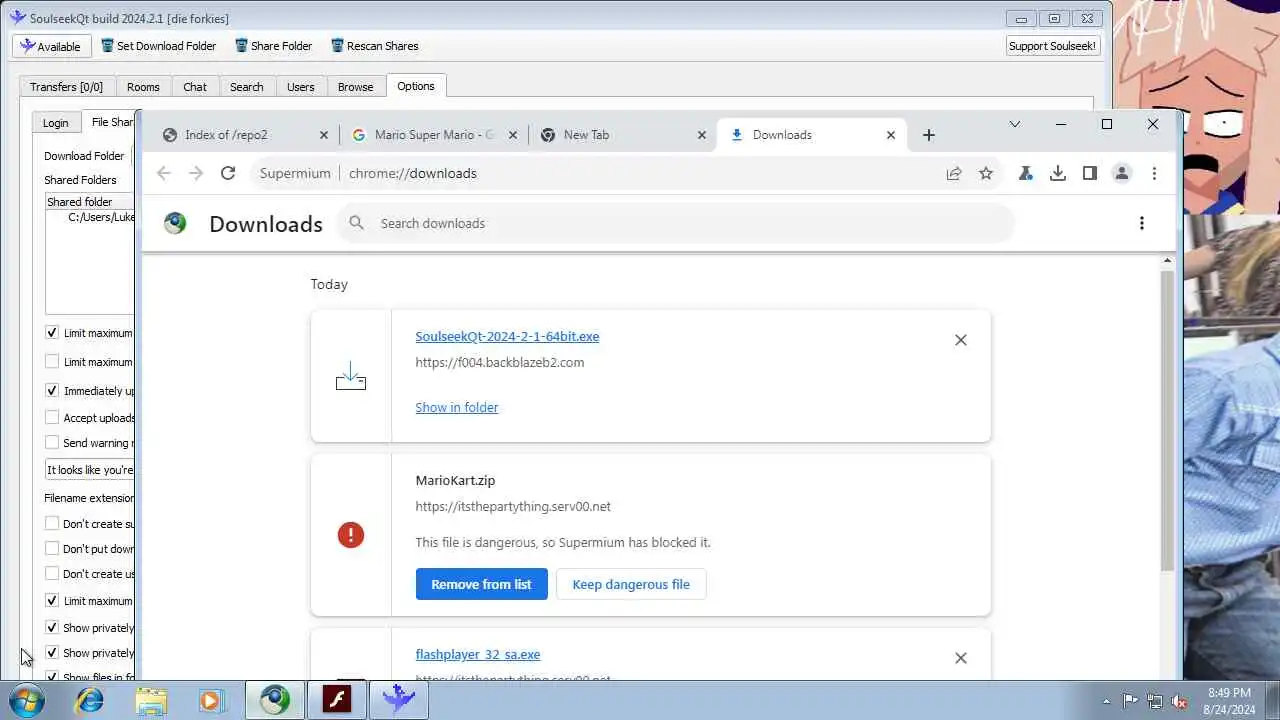Open Windows Media Player on taskbar
This screenshot has height=720, width=1280.
pos(211,700)
